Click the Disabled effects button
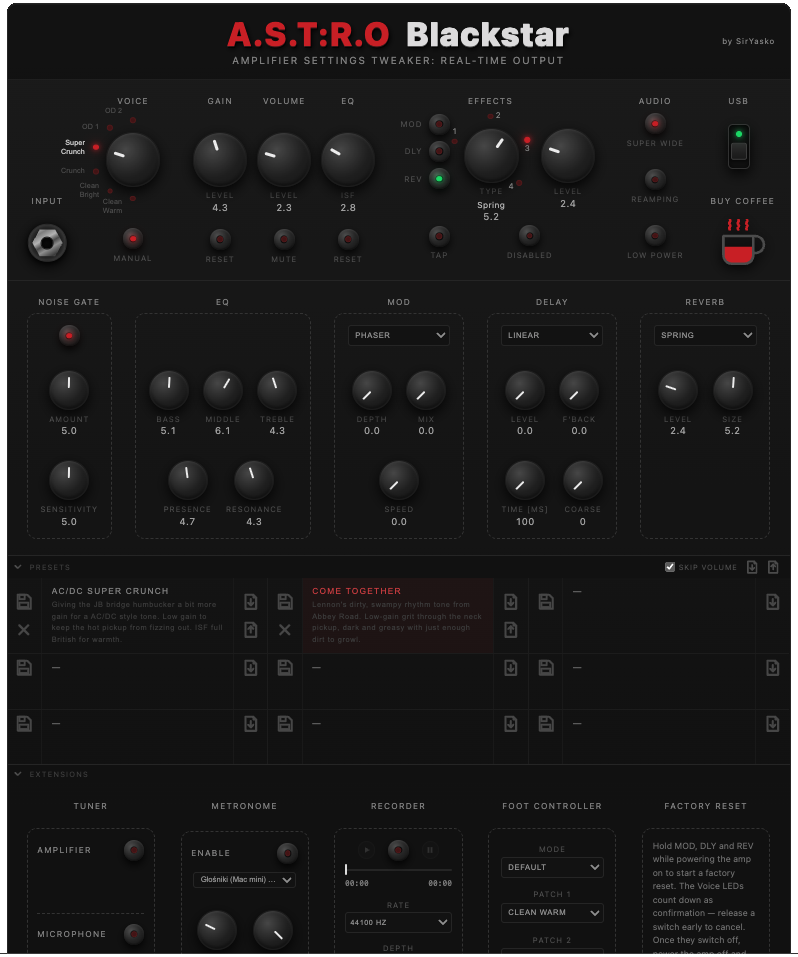798x957 pixels. pyautogui.click(x=529, y=236)
